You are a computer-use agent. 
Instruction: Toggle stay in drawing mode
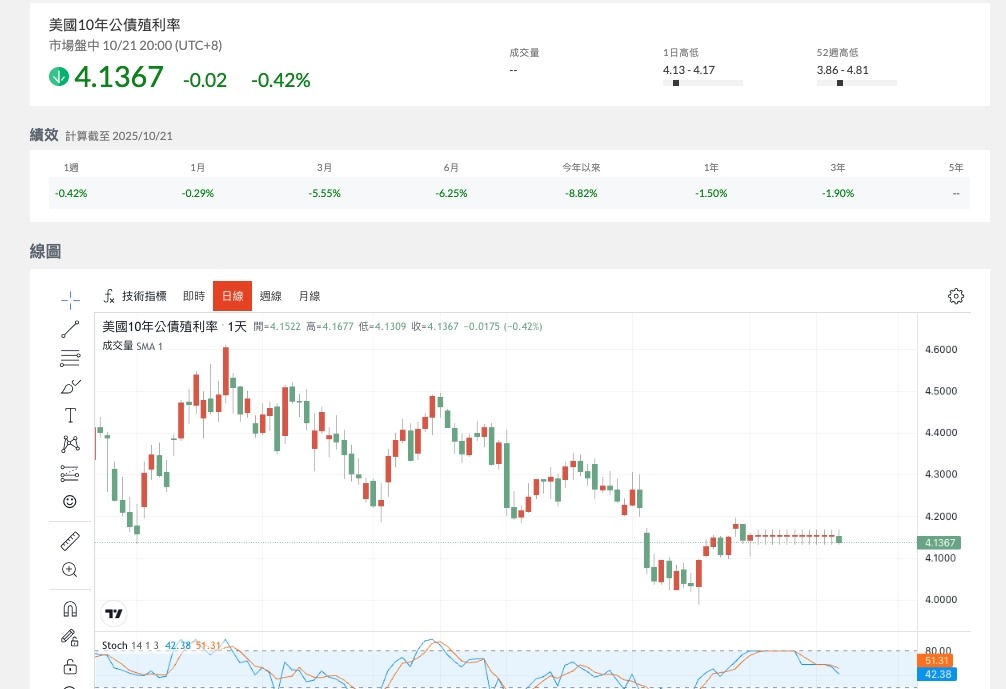click(x=70, y=637)
